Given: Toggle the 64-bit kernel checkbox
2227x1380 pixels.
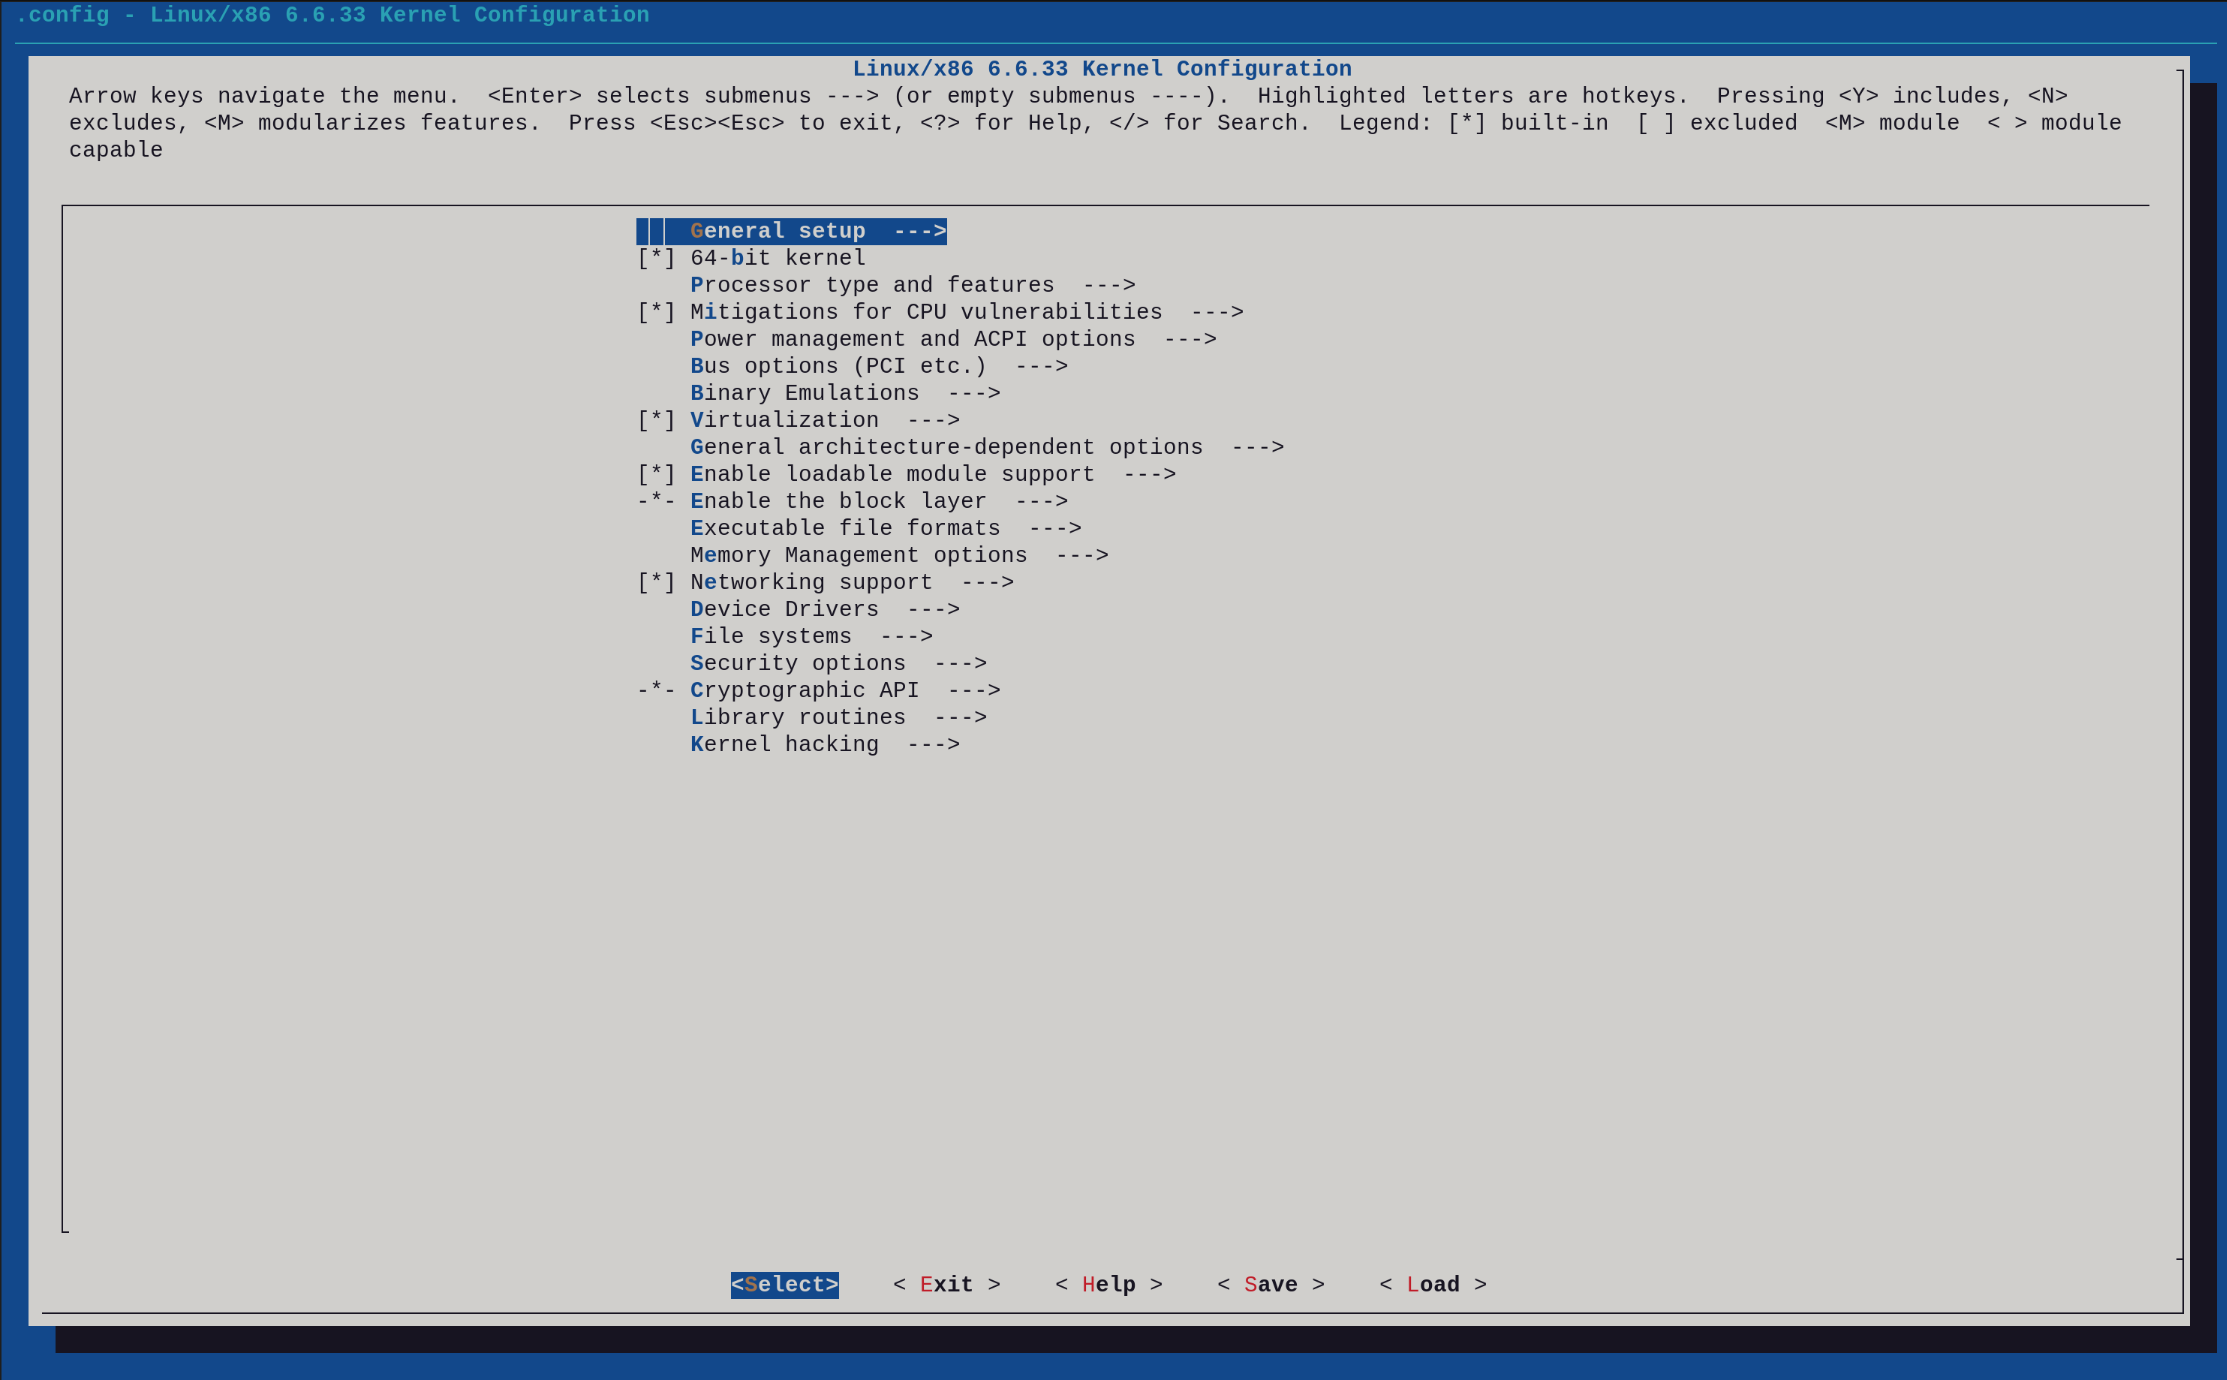Looking at the screenshot, I should (x=656, y=258).
